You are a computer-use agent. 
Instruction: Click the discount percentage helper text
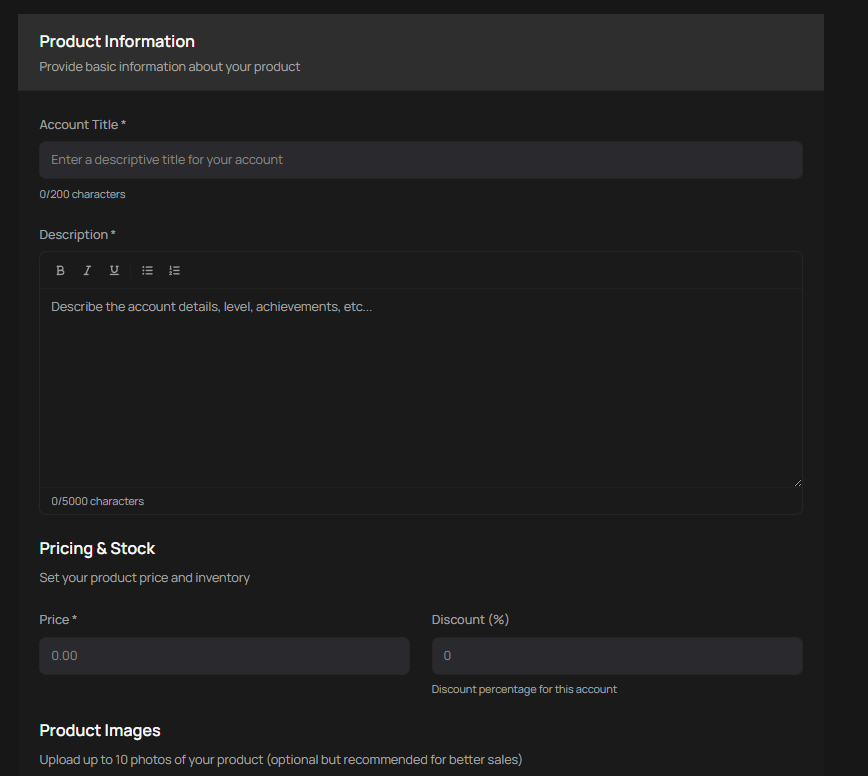(524, 690)
